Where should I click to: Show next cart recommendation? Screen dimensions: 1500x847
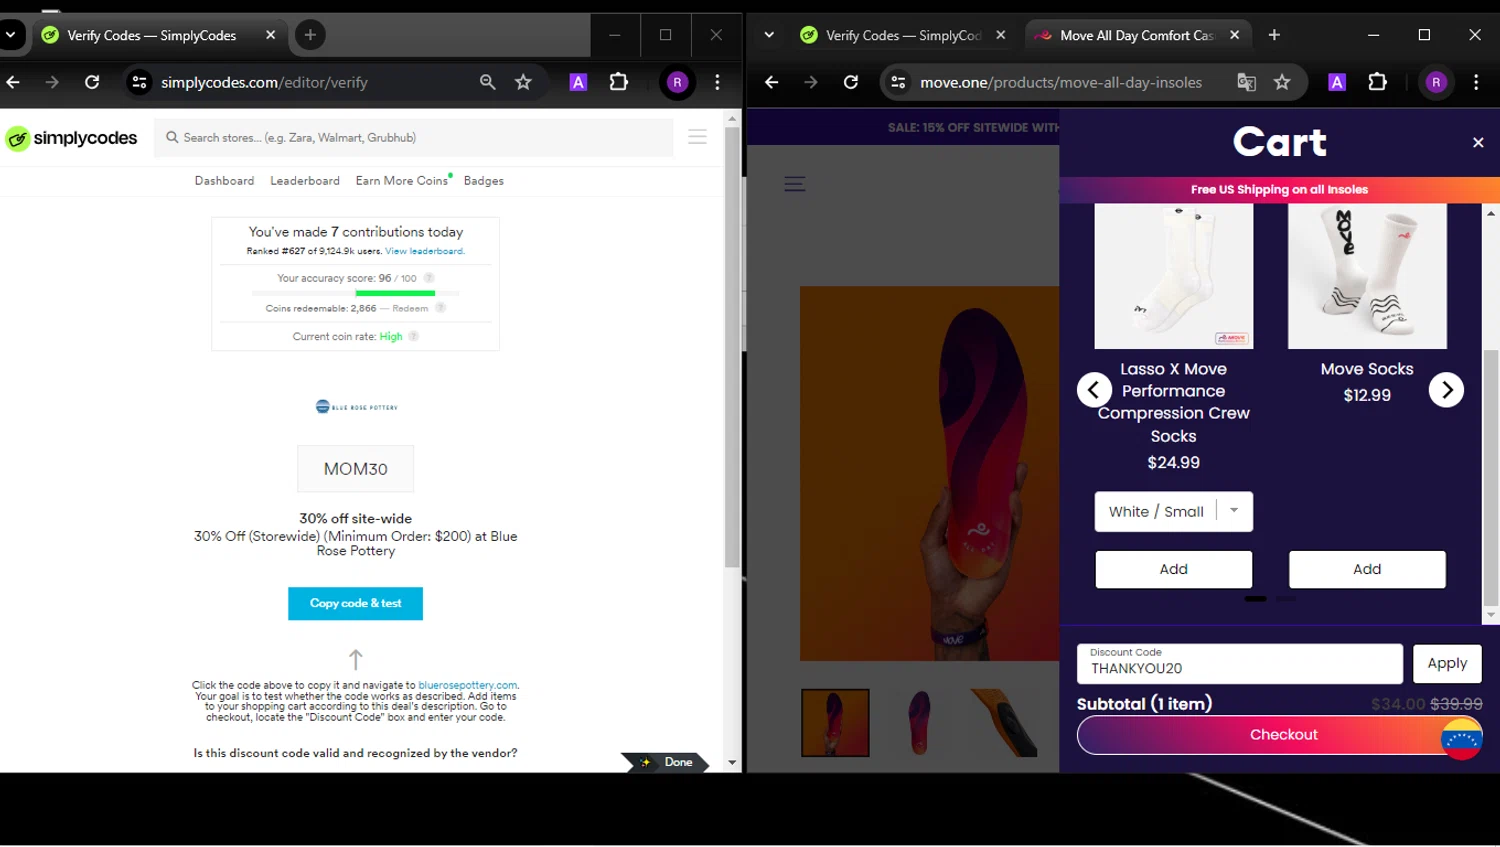coord(1446,390)
